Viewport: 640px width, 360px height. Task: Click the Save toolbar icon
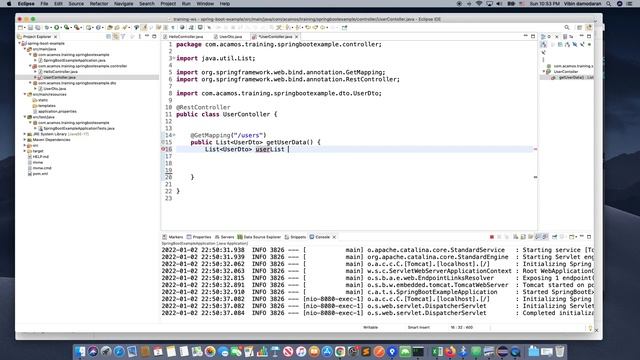click(x=30, y=27)
